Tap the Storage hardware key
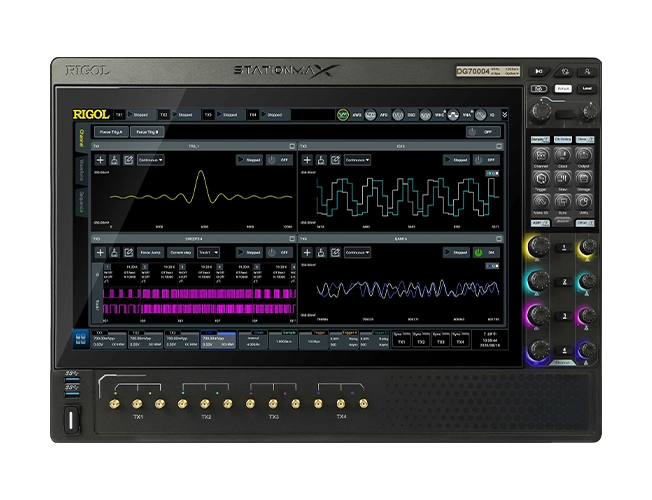 (583, 179)
